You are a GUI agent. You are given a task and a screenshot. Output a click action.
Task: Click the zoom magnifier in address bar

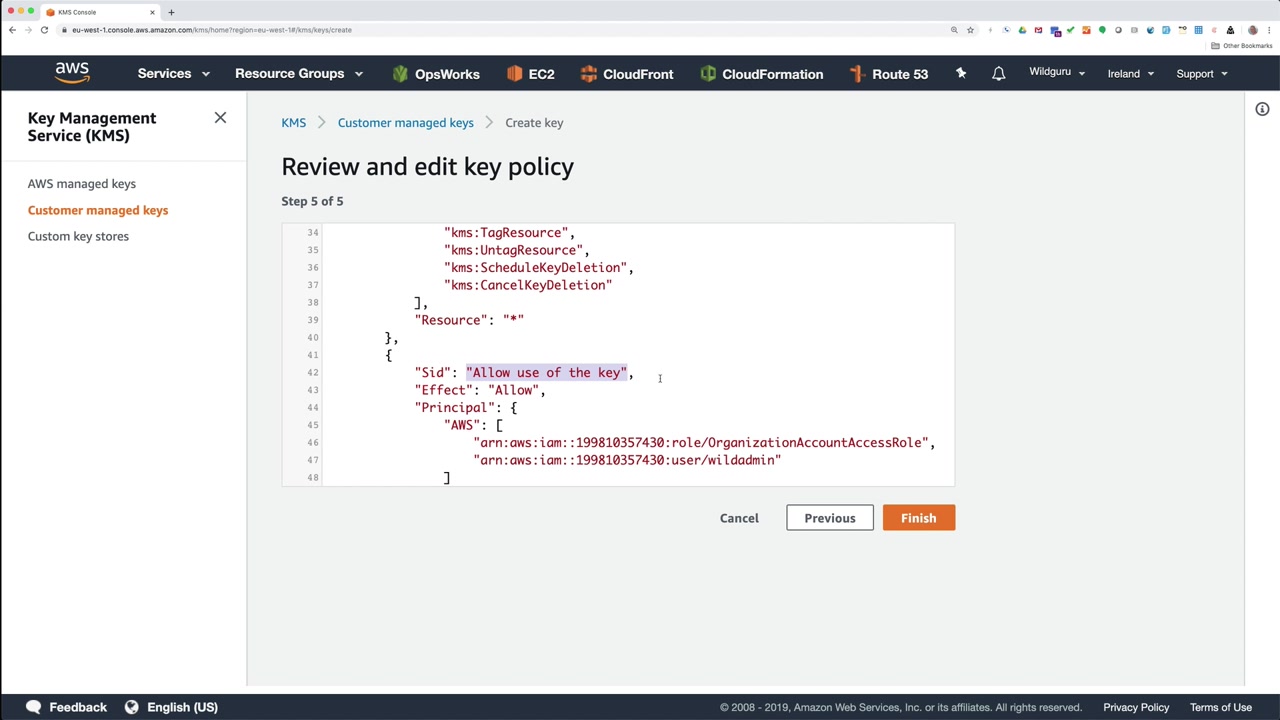954,30
